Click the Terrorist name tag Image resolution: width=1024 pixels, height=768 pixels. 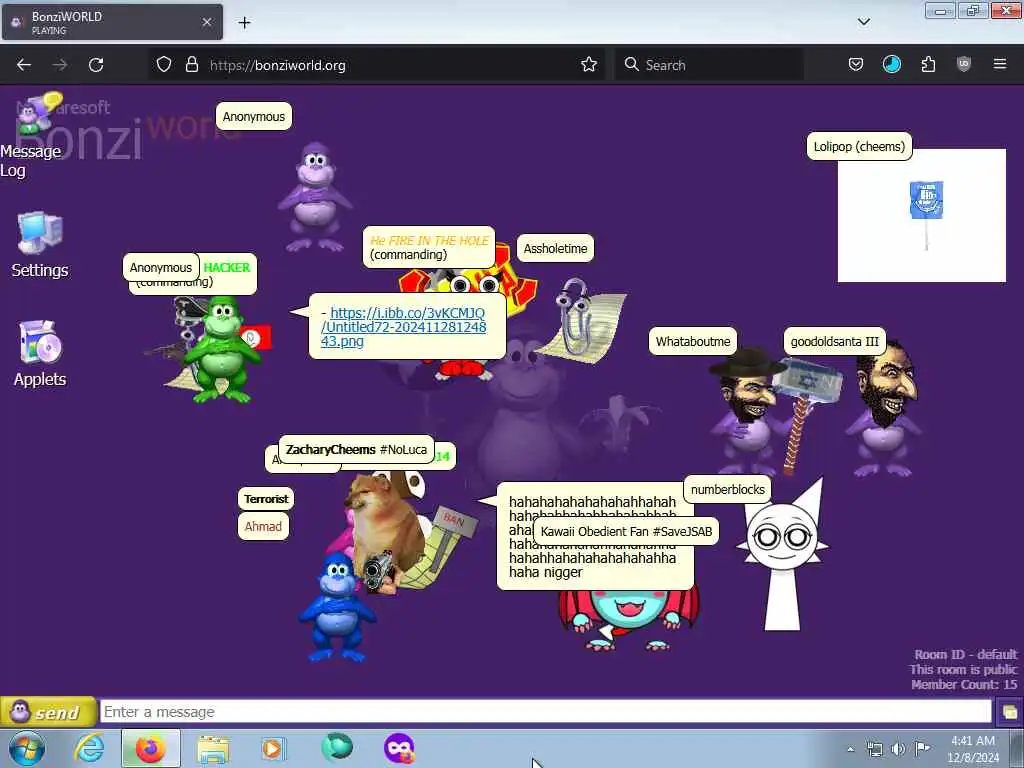coord(266,499)
